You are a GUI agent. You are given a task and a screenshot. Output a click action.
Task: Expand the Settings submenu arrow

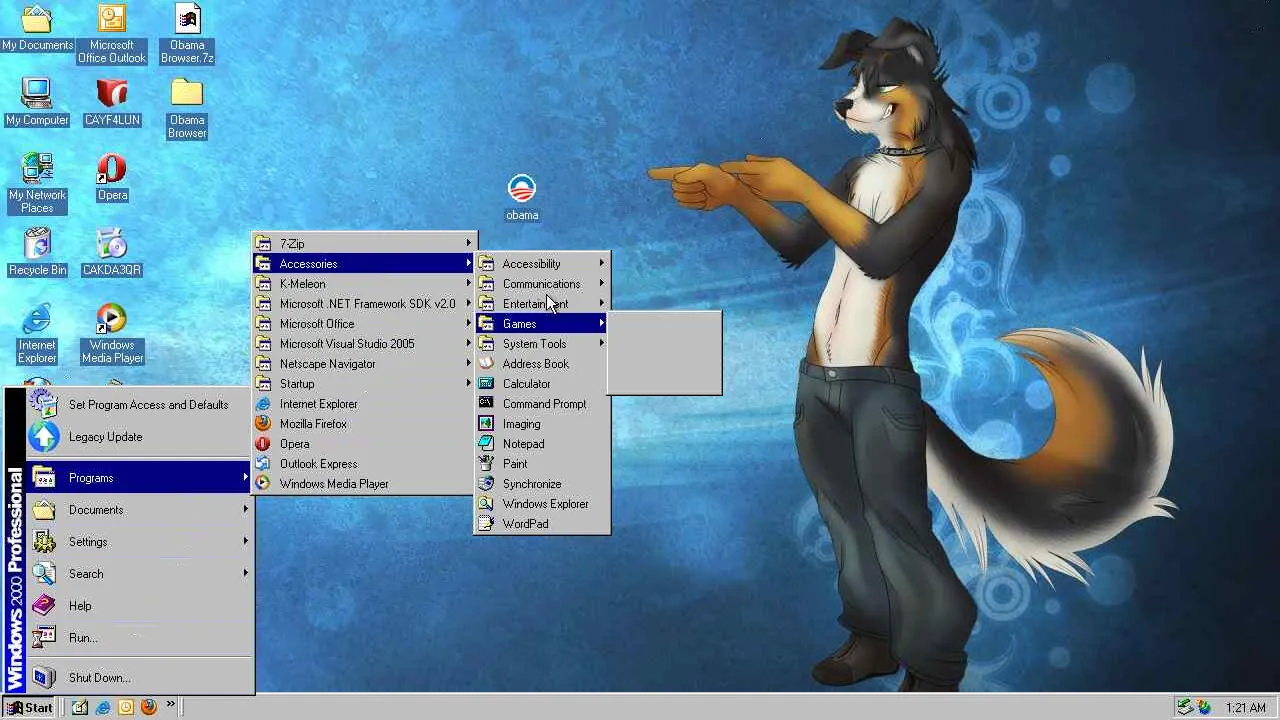tap(245, 542)
